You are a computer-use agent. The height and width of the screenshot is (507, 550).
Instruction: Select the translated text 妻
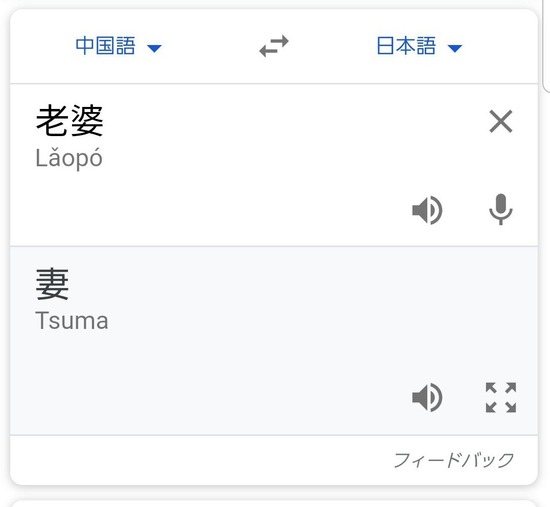[52, 284]
